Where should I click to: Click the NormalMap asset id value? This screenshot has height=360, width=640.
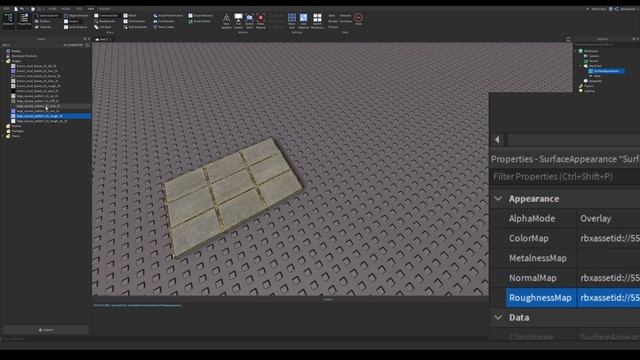[x=609, y=278]
